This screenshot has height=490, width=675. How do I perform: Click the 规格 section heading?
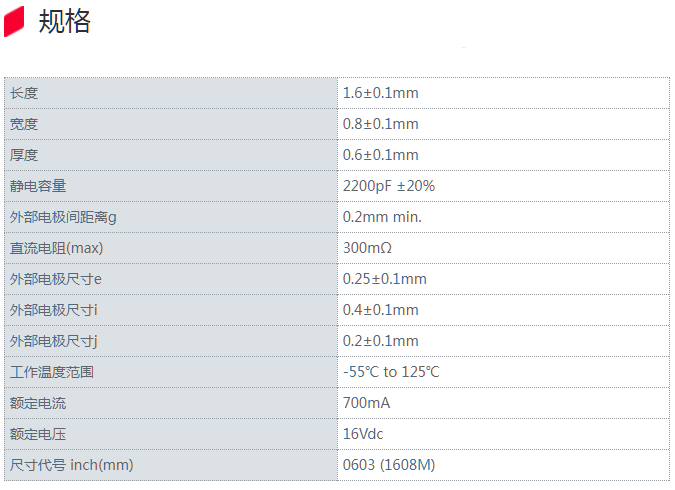coord(65,21)
